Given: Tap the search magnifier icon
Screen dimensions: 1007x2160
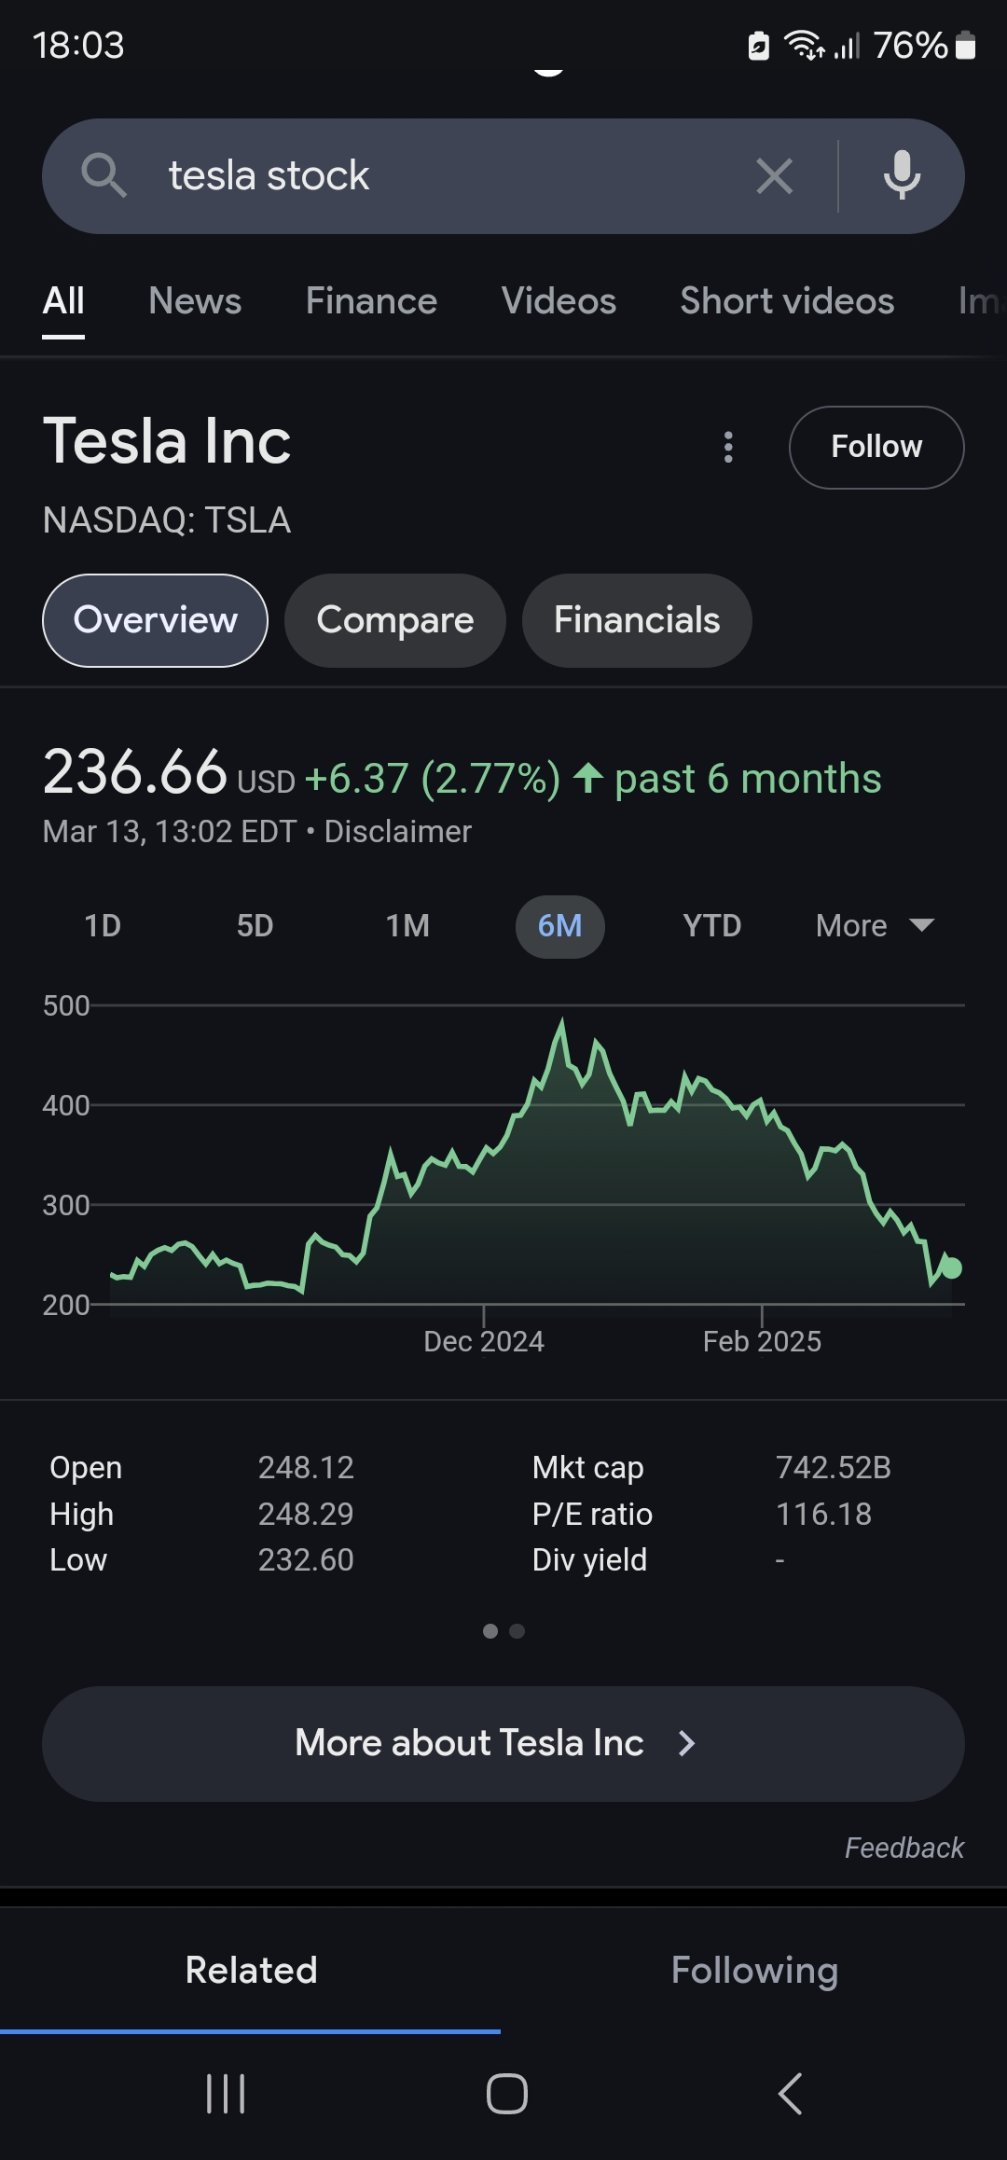Looking at the screenshot, I should coord(103,176).
